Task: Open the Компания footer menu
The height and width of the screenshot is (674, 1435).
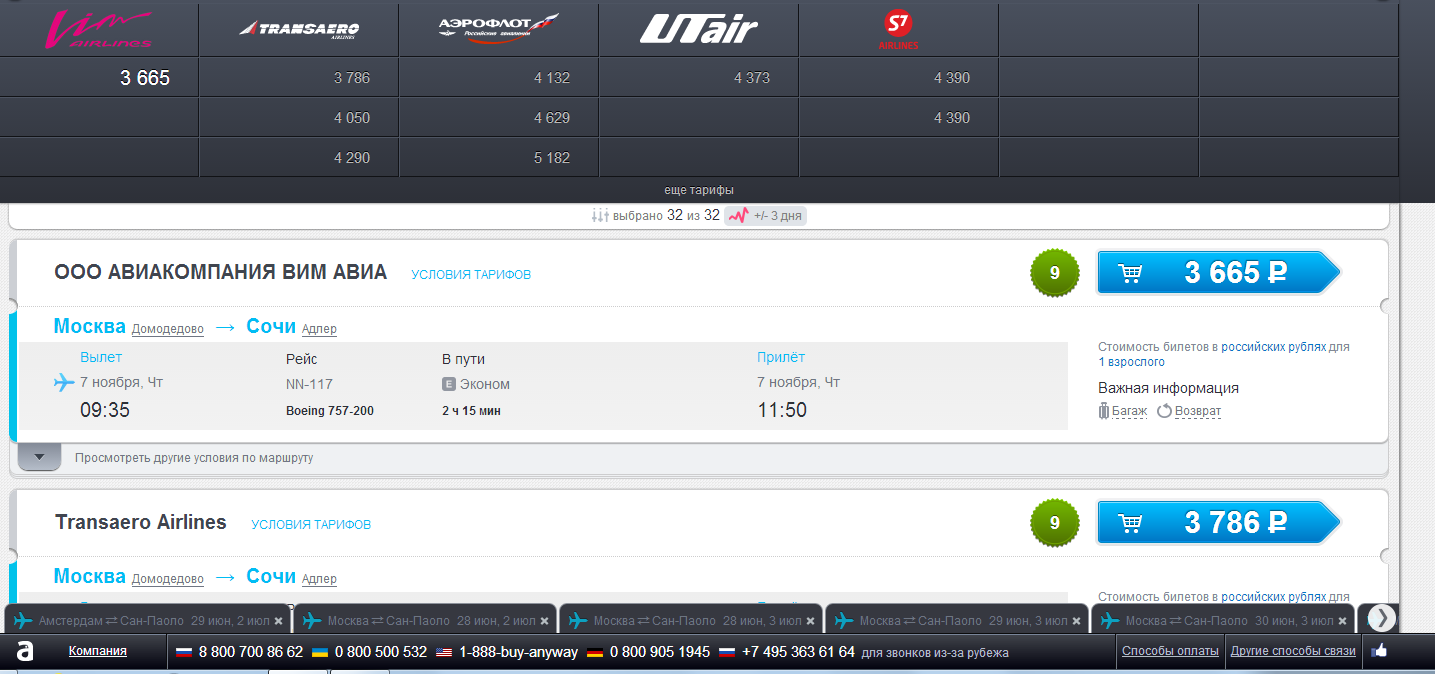Action: [x=98, y=651]
